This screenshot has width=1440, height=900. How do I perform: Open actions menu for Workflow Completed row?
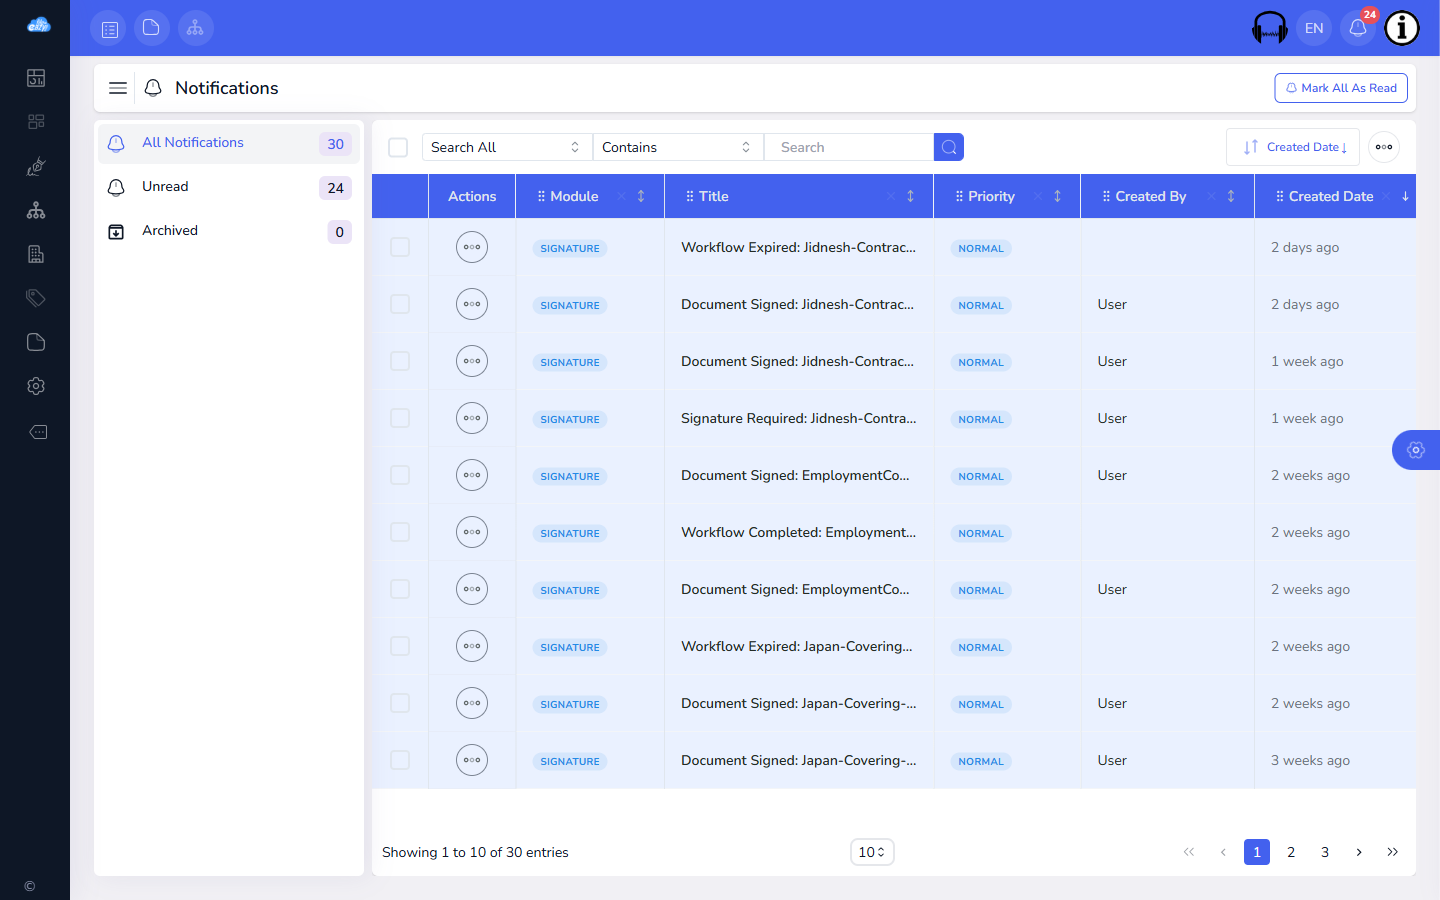(472, 532)
